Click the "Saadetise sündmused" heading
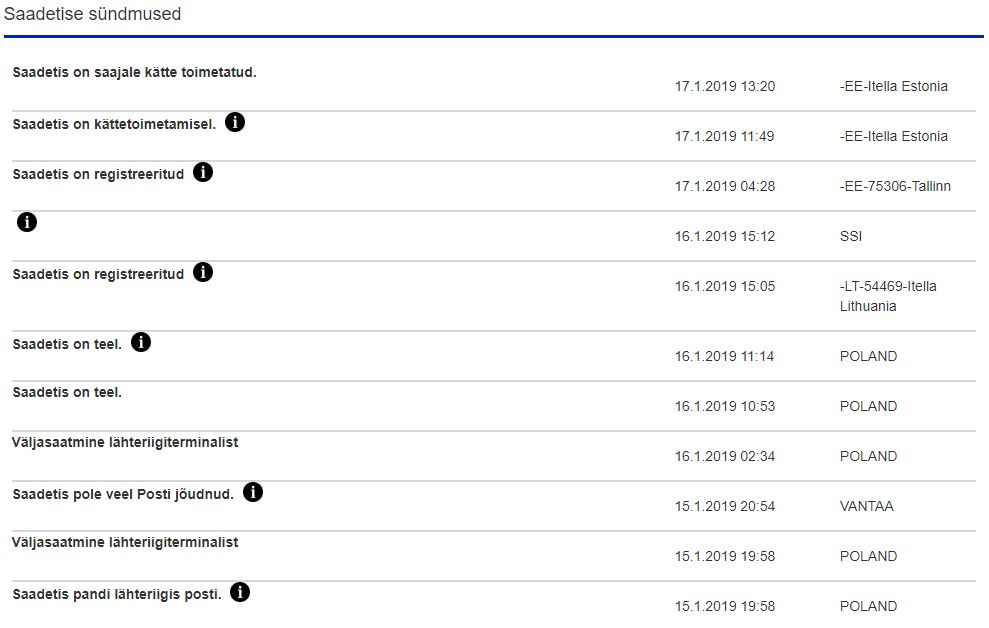The image size is (989, 628). [x=93, y=15]
